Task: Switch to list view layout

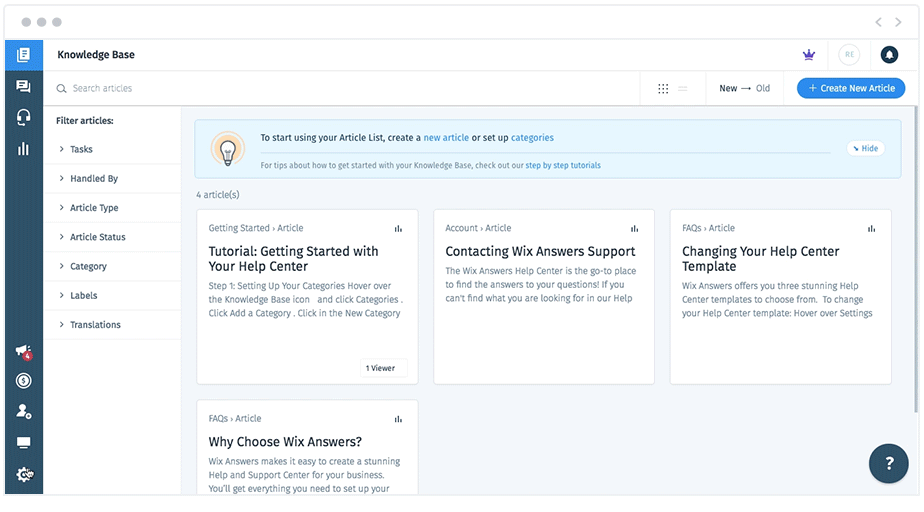Action: point(683,89)
